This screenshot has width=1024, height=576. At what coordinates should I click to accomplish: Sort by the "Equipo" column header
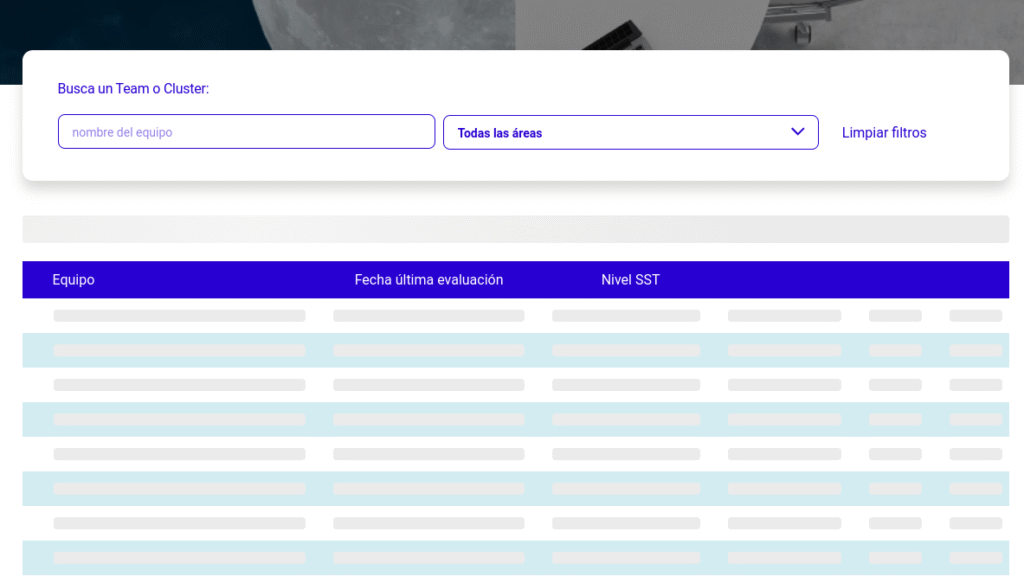[73, 280]
